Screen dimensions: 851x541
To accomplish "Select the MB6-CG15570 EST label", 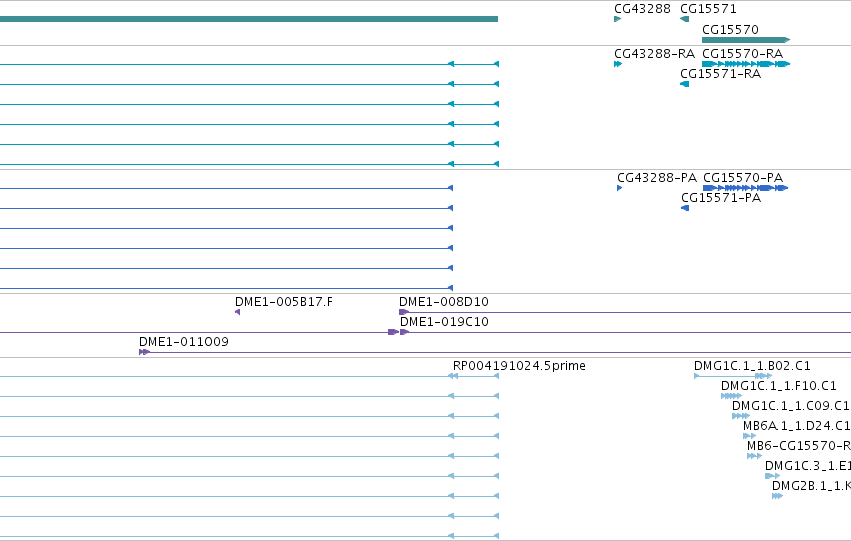I will [x=799, y=446].
